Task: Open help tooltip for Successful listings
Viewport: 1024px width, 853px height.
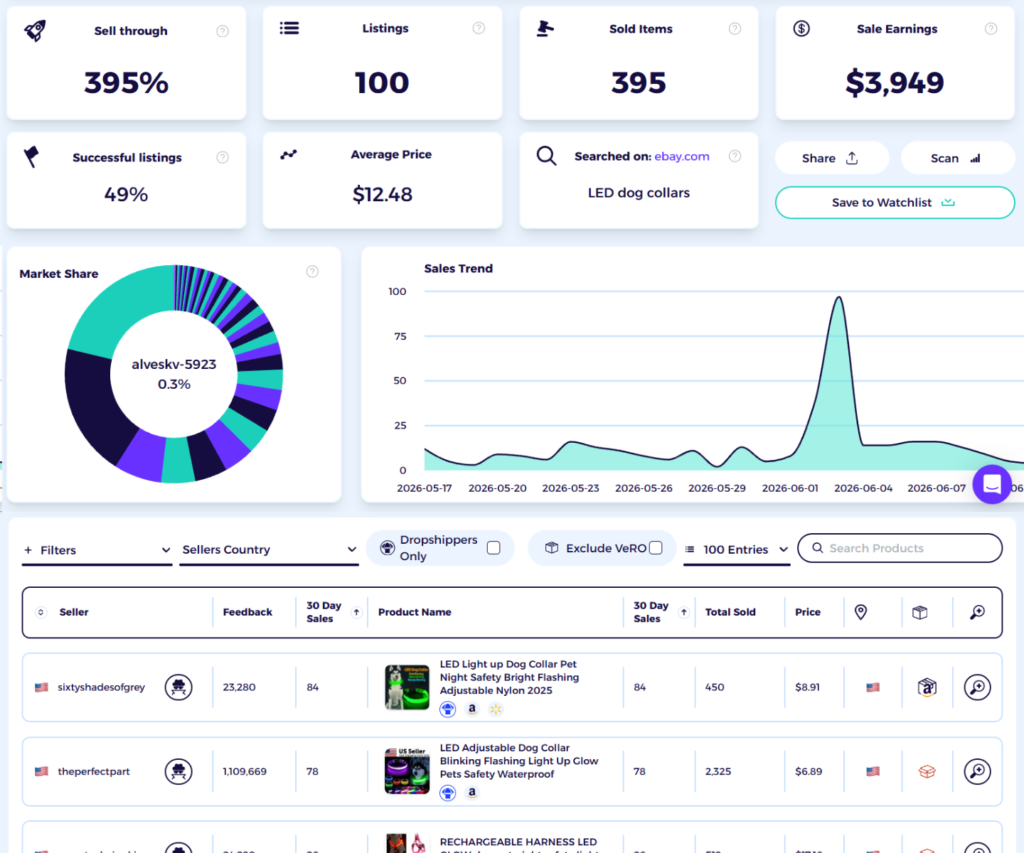Action: [223, 157]
